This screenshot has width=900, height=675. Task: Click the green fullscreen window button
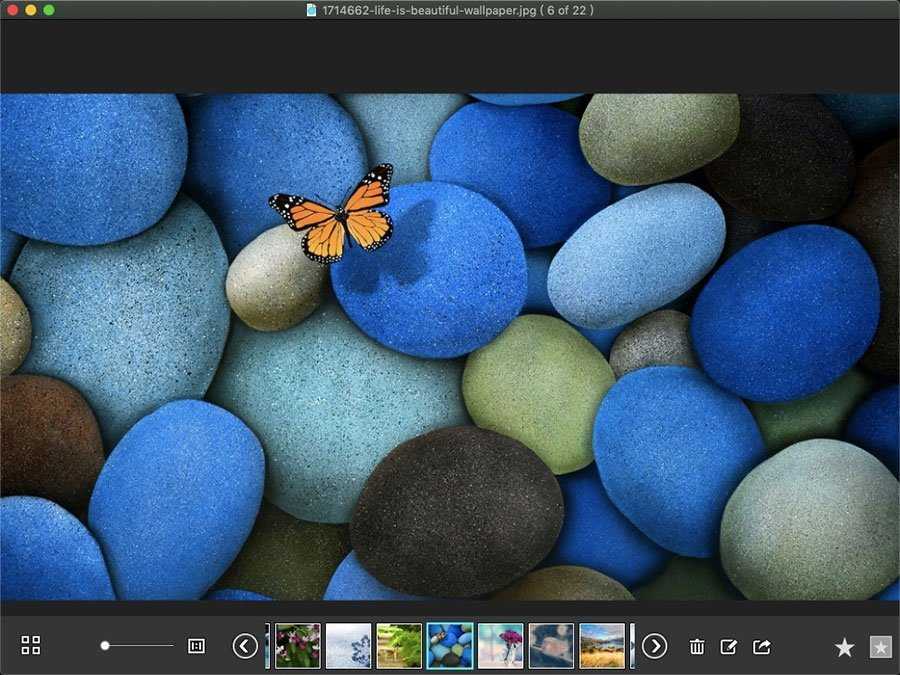coord(49,10)
